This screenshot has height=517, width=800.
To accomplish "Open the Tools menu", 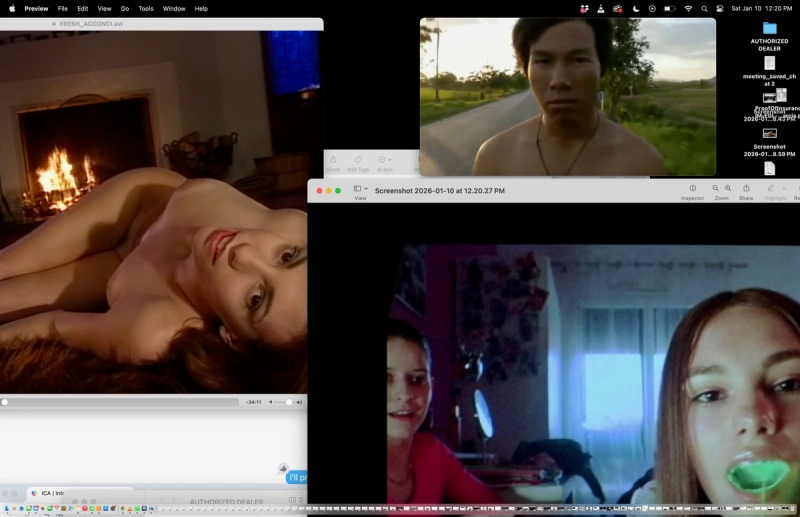I will tap(146, 9).
